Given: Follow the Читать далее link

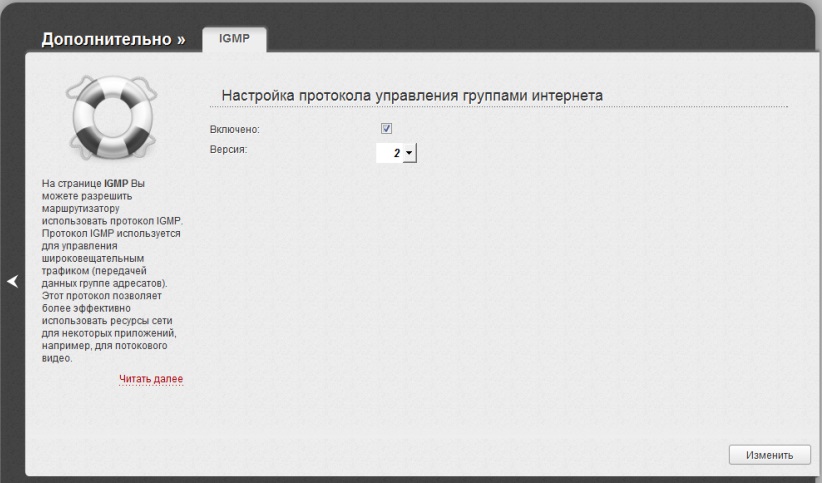Looking at the screenshot, I should click(151, 378).
